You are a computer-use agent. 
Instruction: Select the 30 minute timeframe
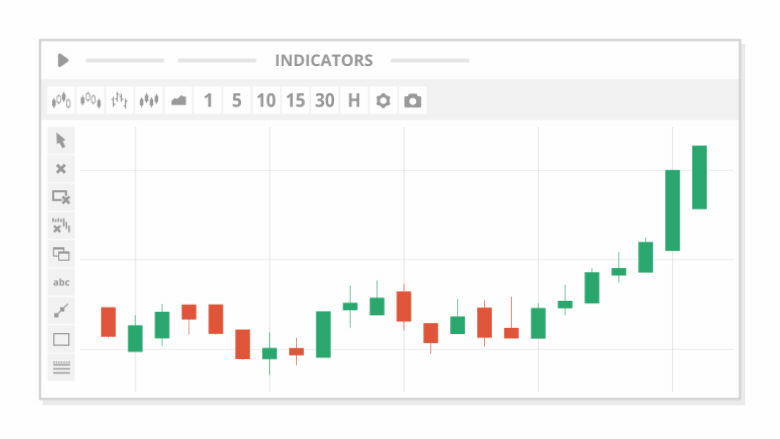324,100
